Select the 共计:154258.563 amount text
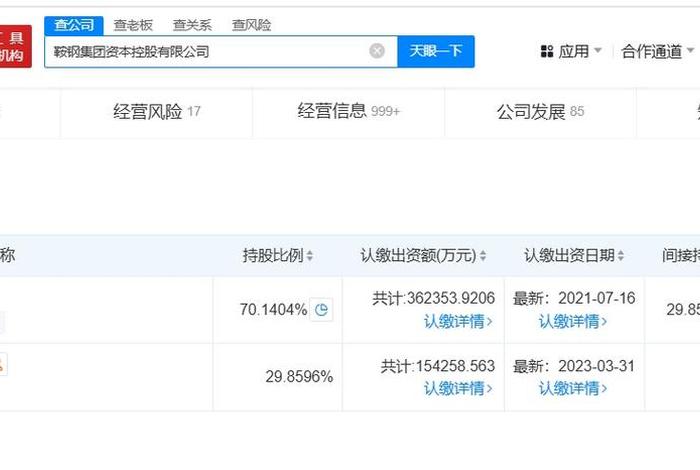This screenshot has height=470, width=700. (438, 366)
